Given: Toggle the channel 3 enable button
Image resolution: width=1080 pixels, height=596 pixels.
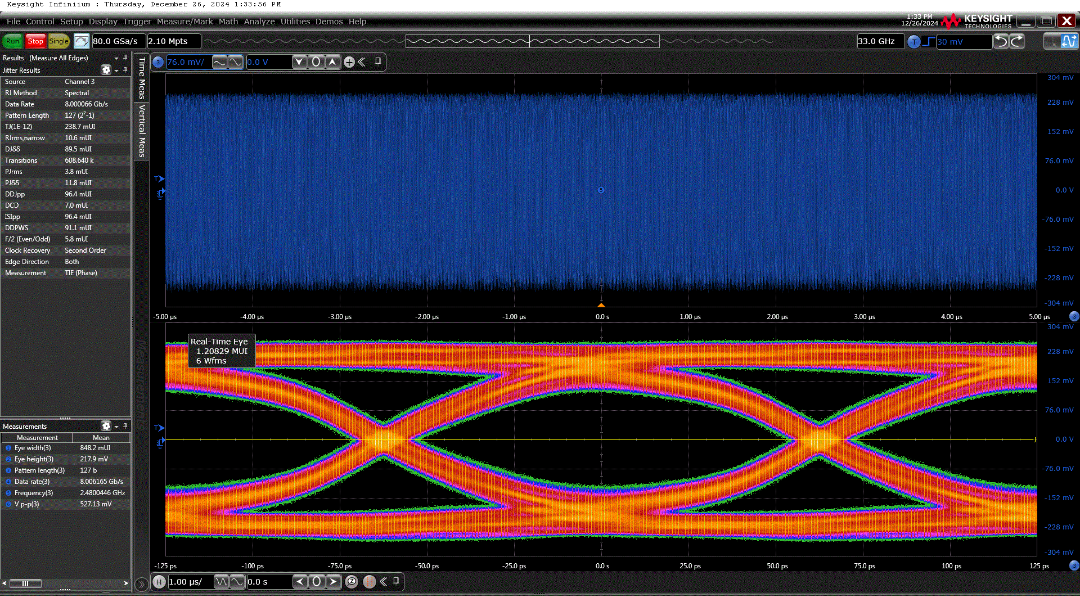Looking at the screenshot, I should click(158, 62).
